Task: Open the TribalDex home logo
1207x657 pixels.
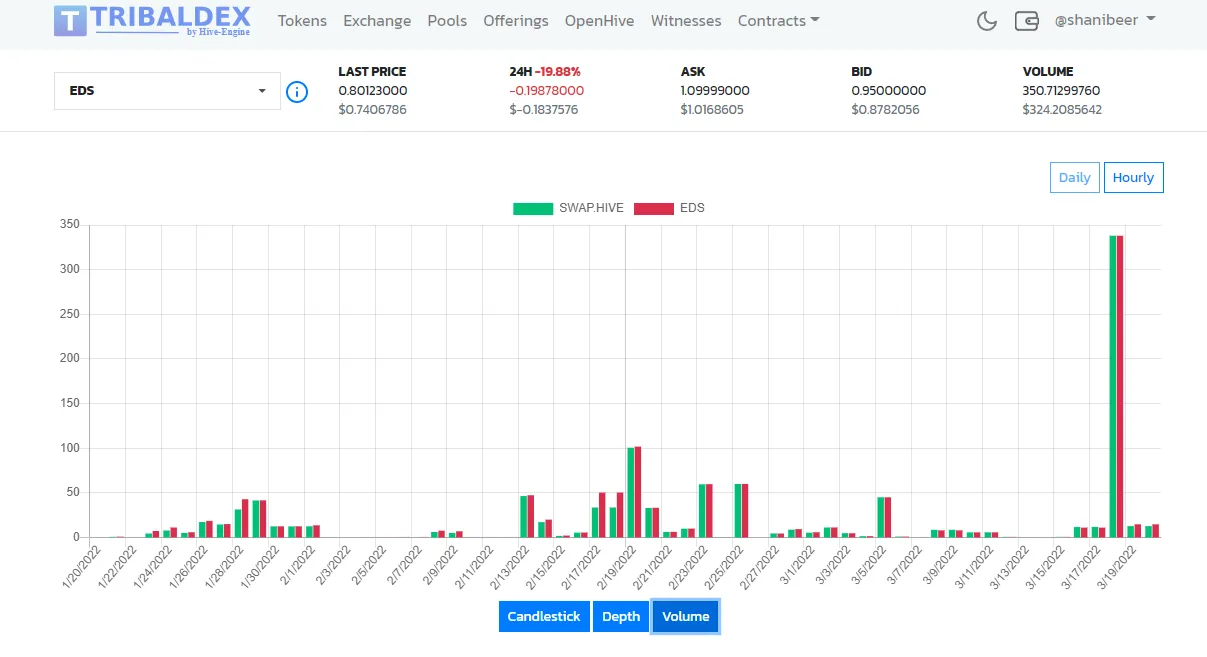Action: (152, 20)
